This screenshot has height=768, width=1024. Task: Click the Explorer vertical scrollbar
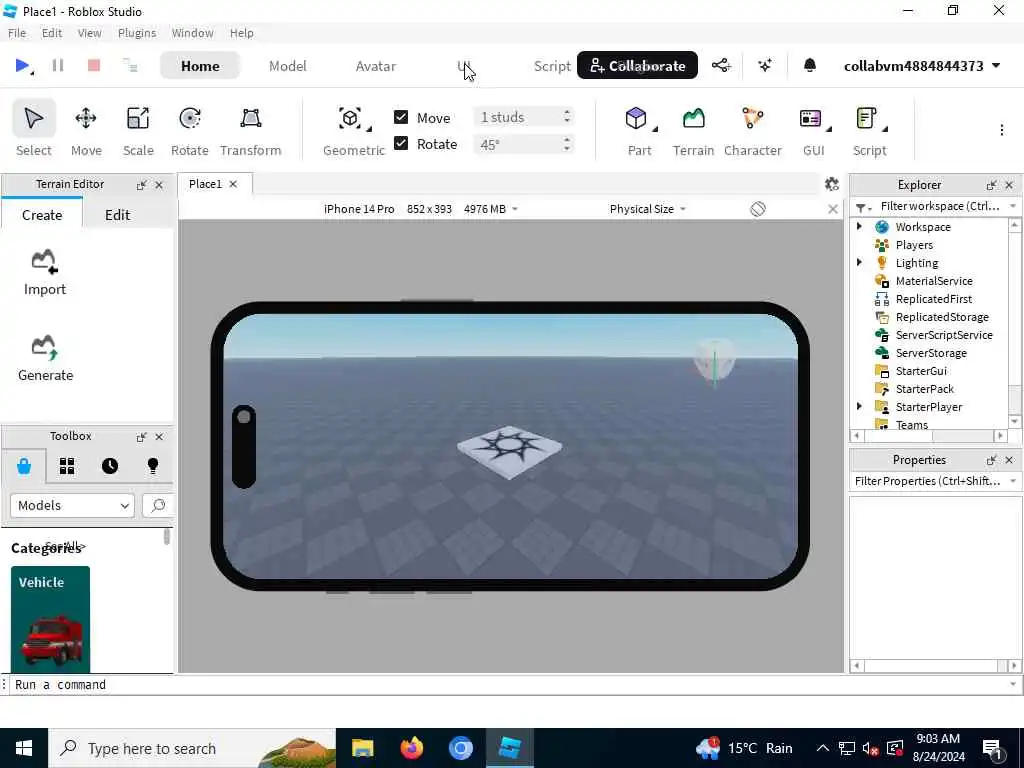(x=1014, y=324)
